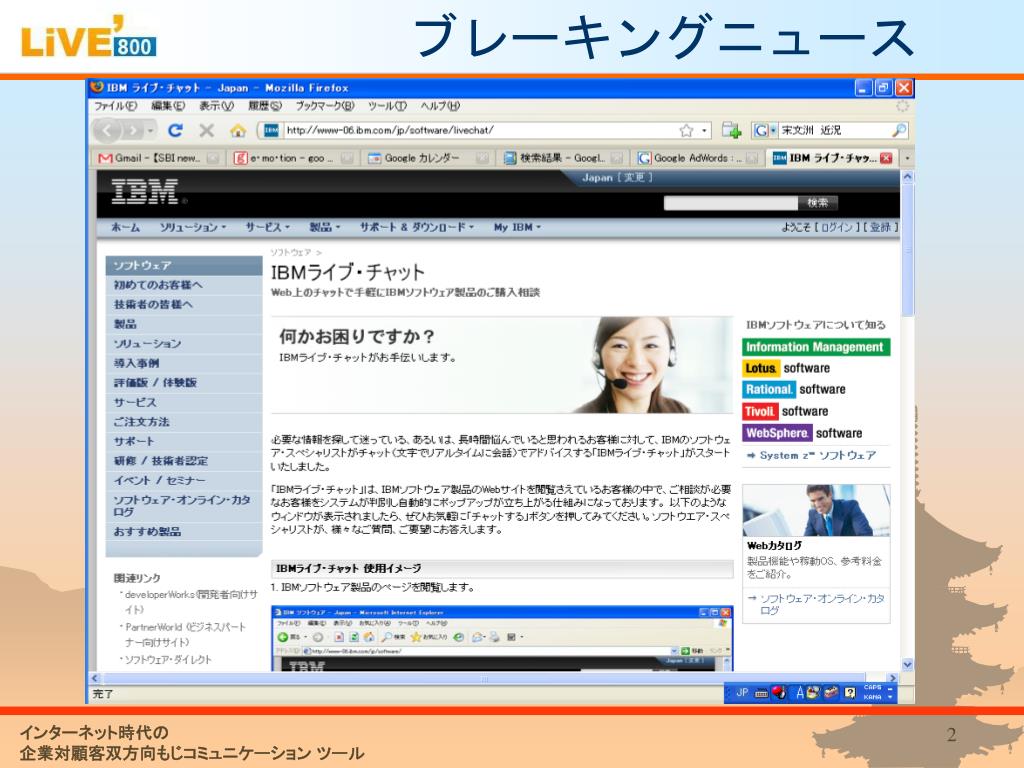Open the back/forward history dropdown arrow

[151, 131]
